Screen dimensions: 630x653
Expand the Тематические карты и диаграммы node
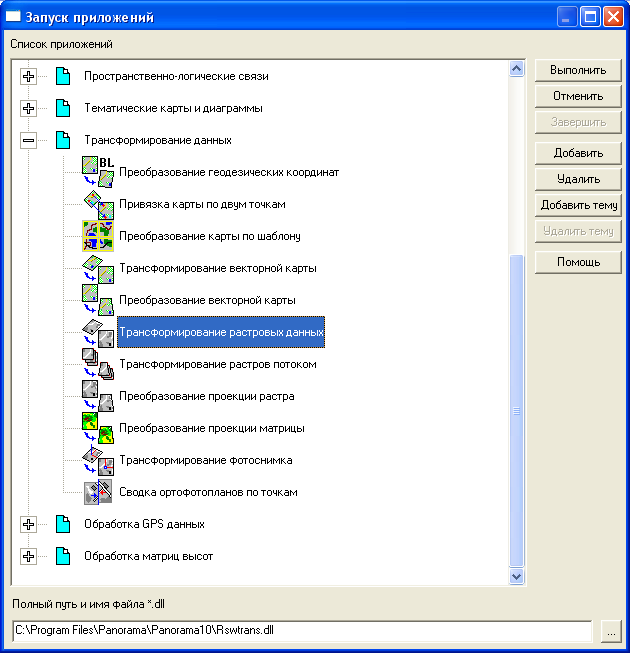[x=28, y=108]
